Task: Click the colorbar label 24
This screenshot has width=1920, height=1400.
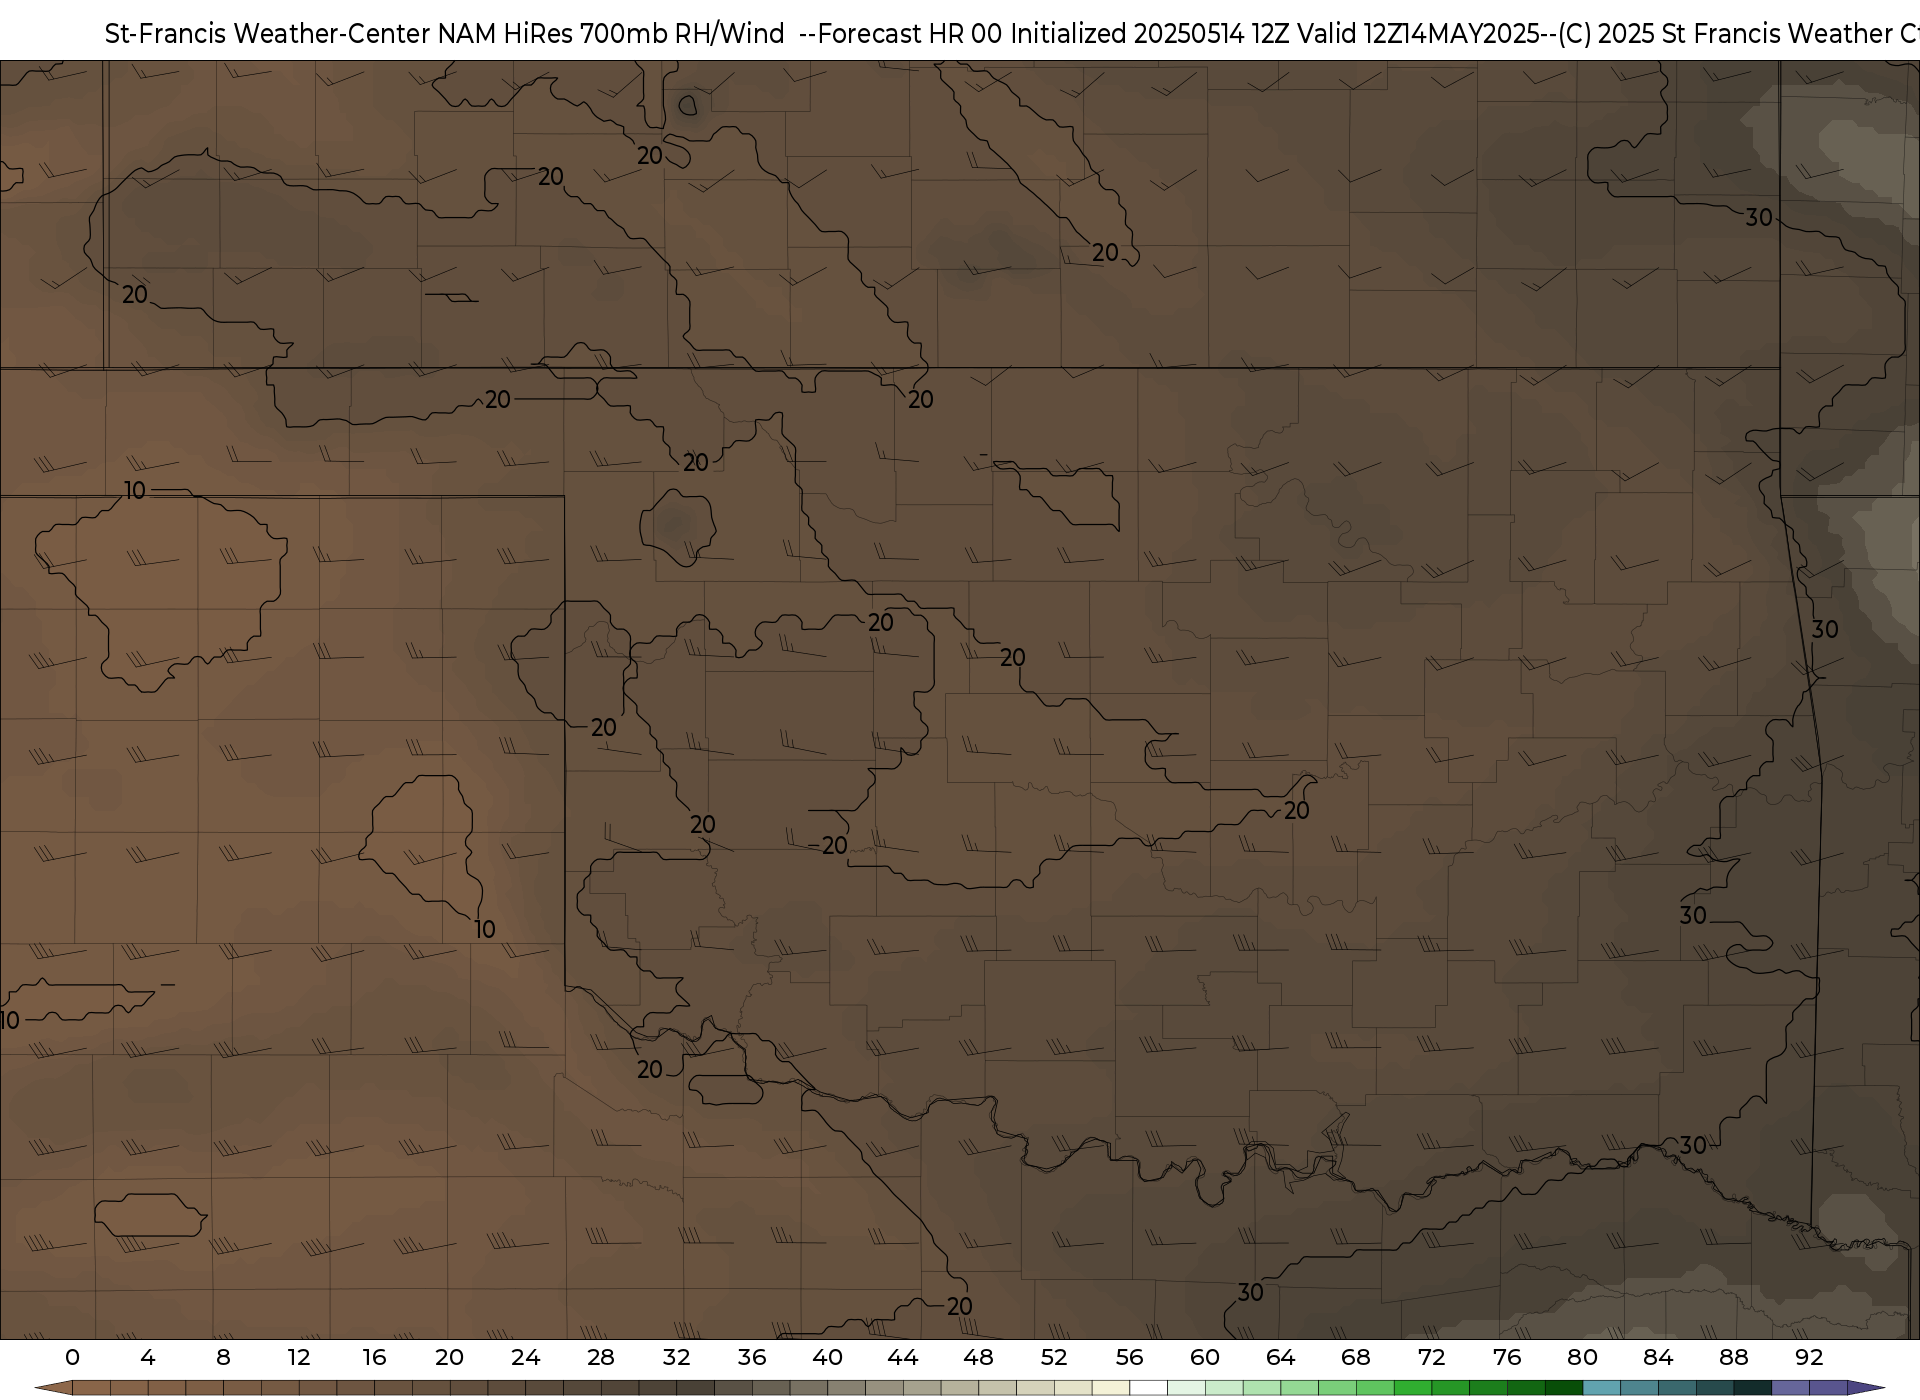Action: (525, 1357)
